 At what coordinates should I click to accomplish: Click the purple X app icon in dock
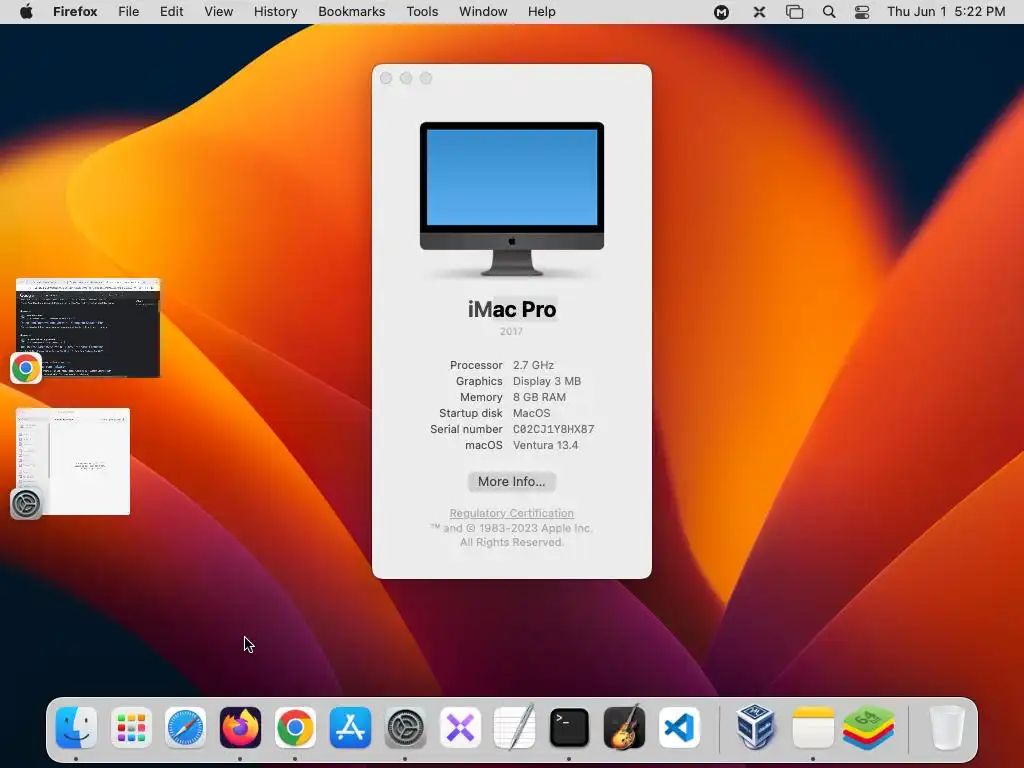[460, 727]
